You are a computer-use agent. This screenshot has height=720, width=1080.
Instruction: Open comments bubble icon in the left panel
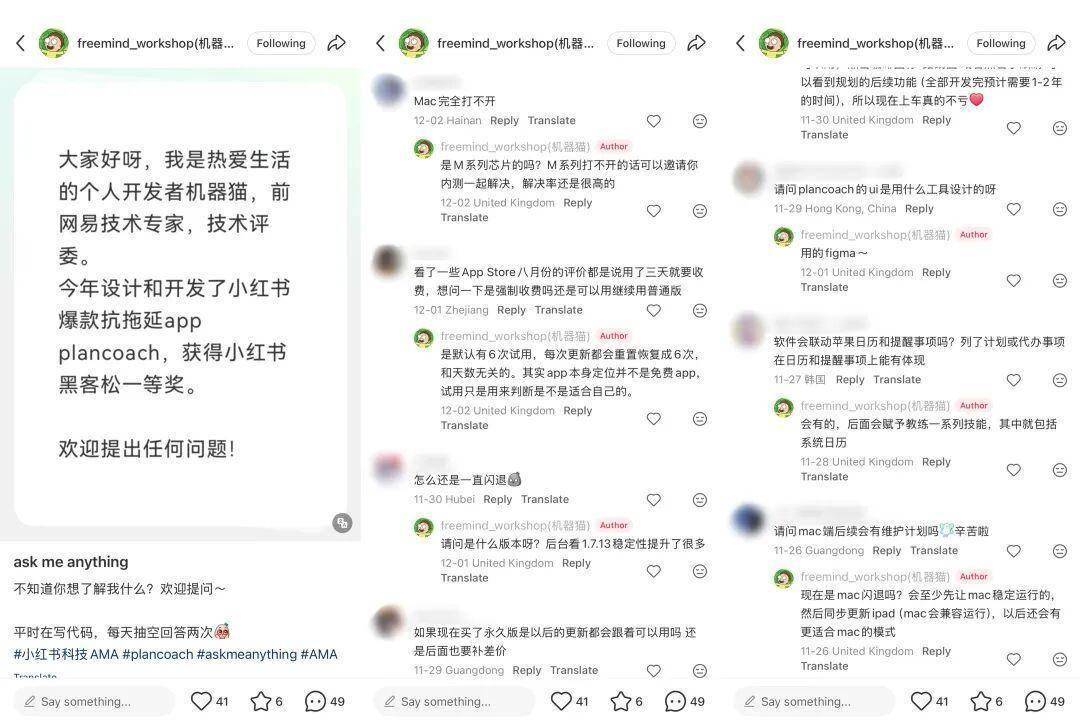click(x=315, y=701)
